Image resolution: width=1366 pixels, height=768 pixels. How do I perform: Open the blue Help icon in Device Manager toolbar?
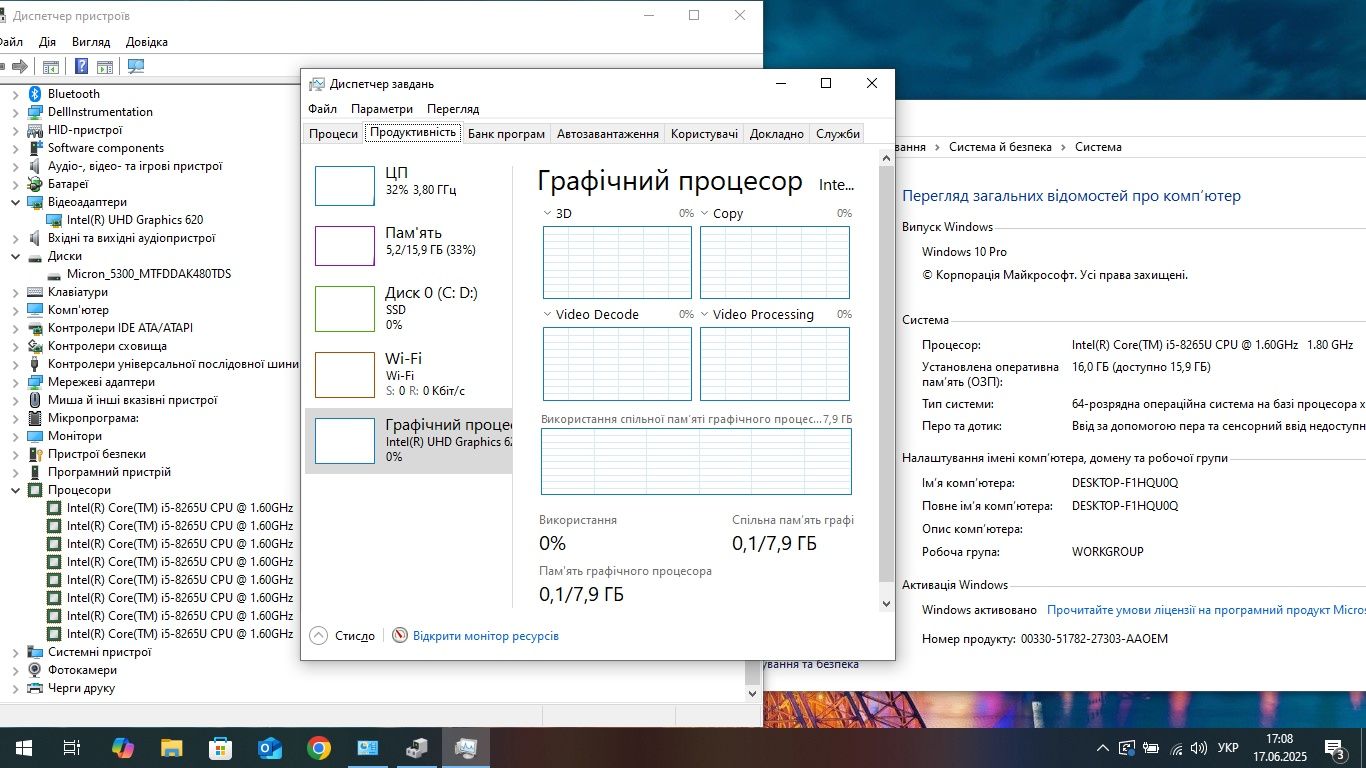click(81, 67)
